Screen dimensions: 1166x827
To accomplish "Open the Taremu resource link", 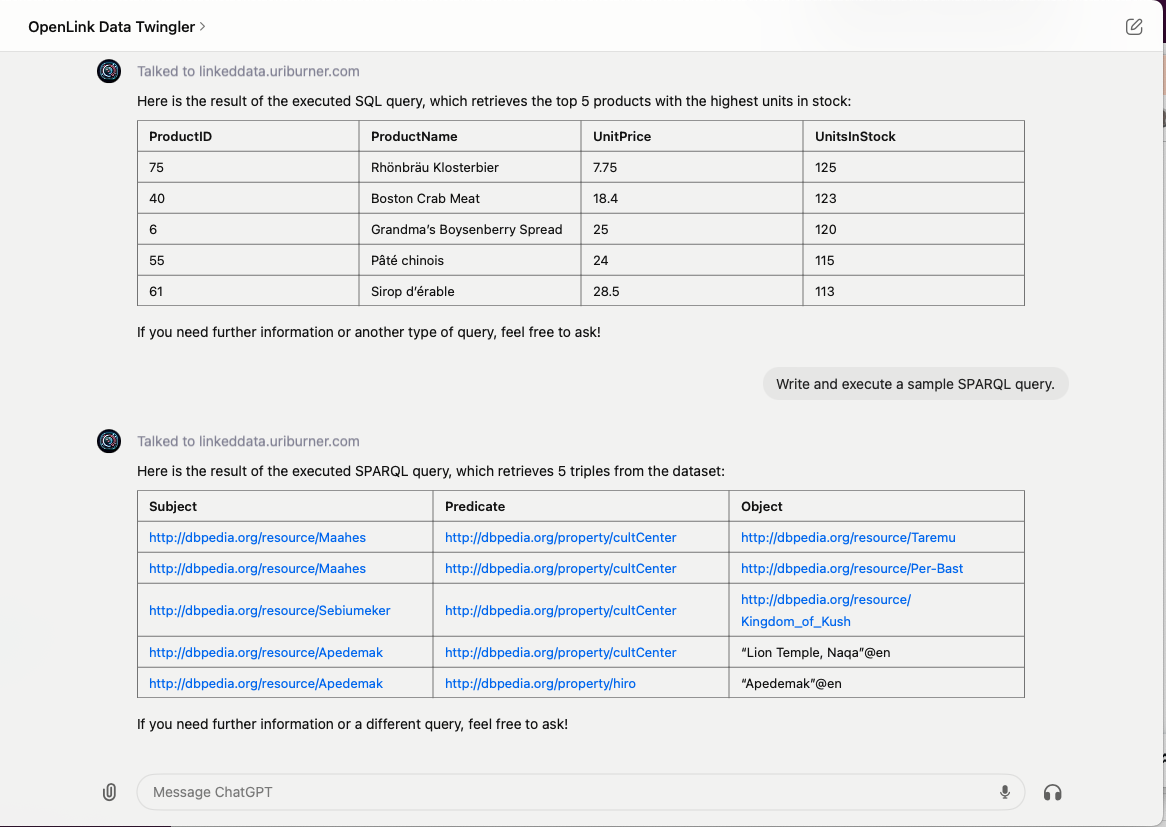I will pyautogui.click(x=848, y=537).
